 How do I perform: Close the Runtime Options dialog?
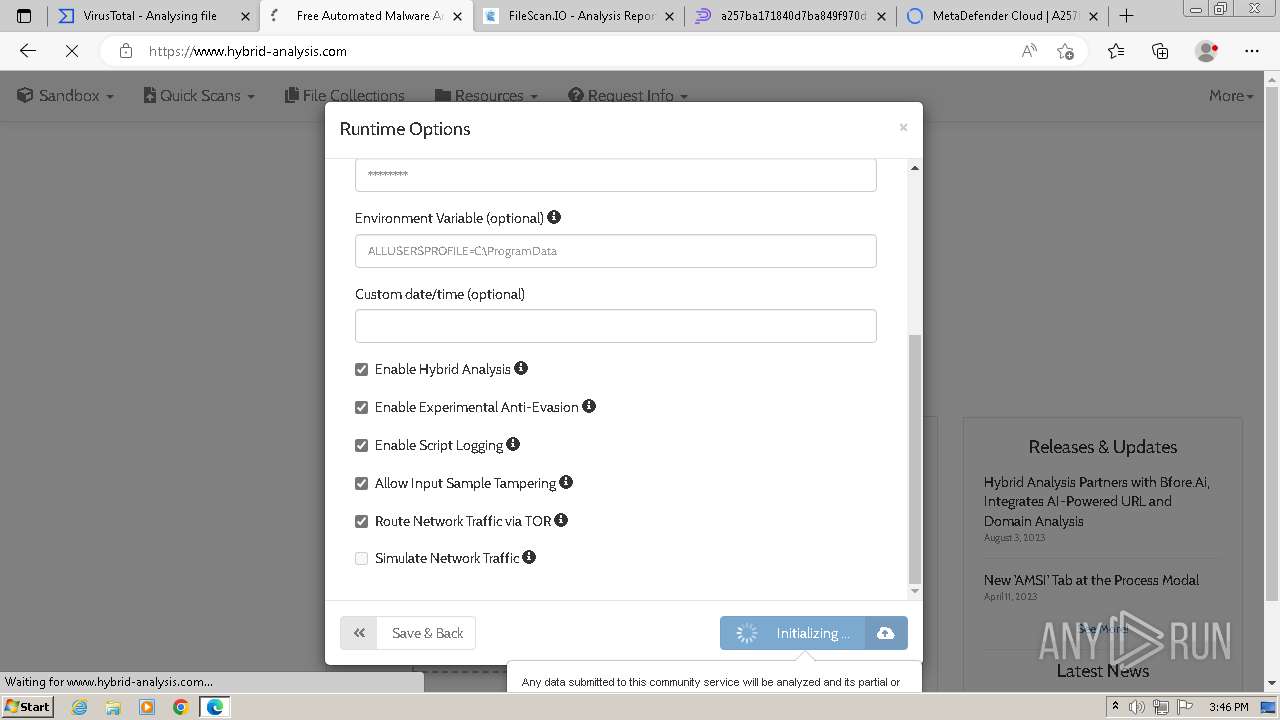point(903,127)
